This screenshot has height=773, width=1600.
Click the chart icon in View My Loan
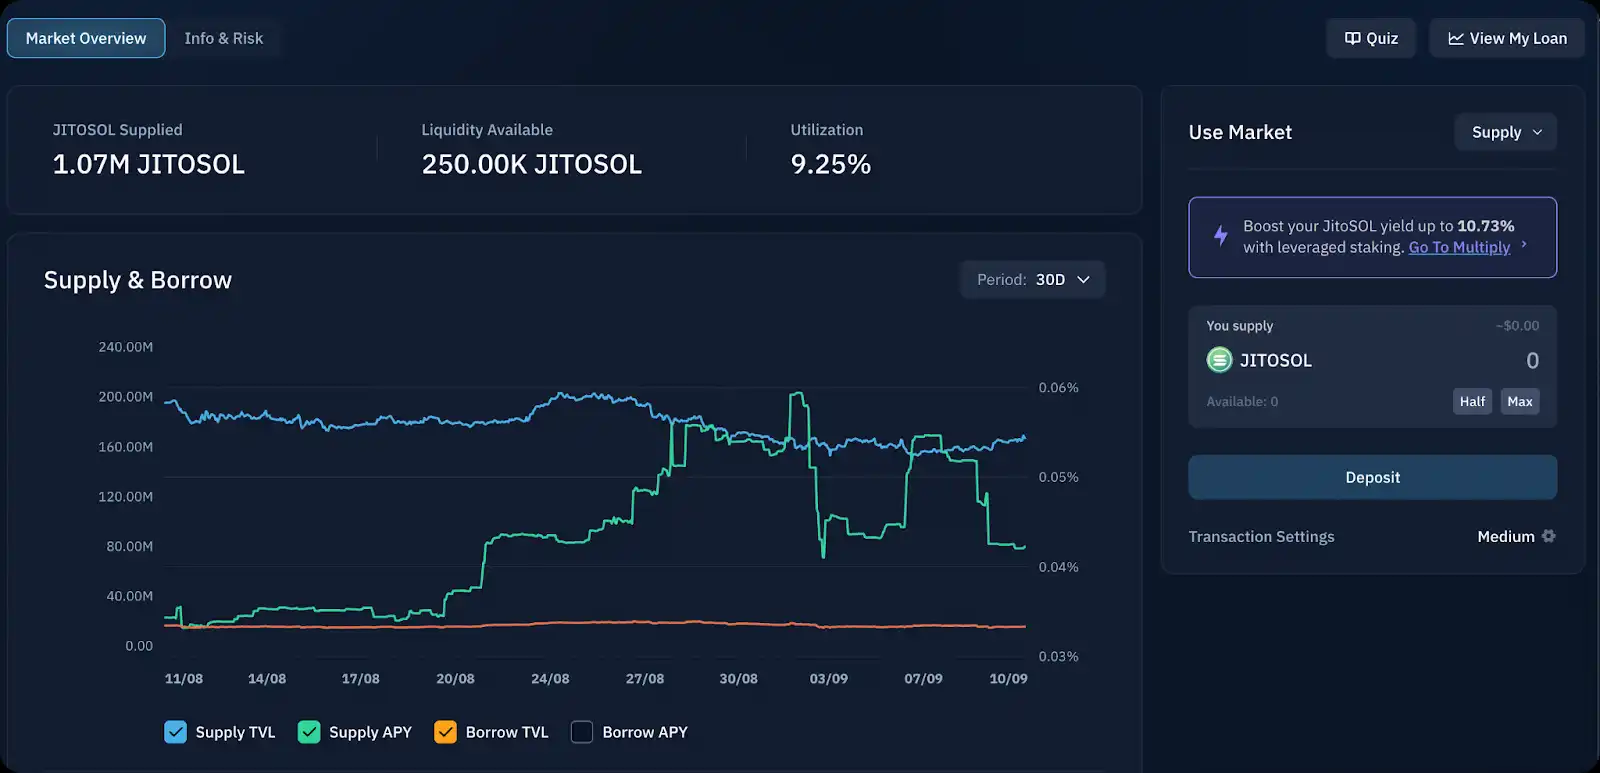click(1456, 39)
